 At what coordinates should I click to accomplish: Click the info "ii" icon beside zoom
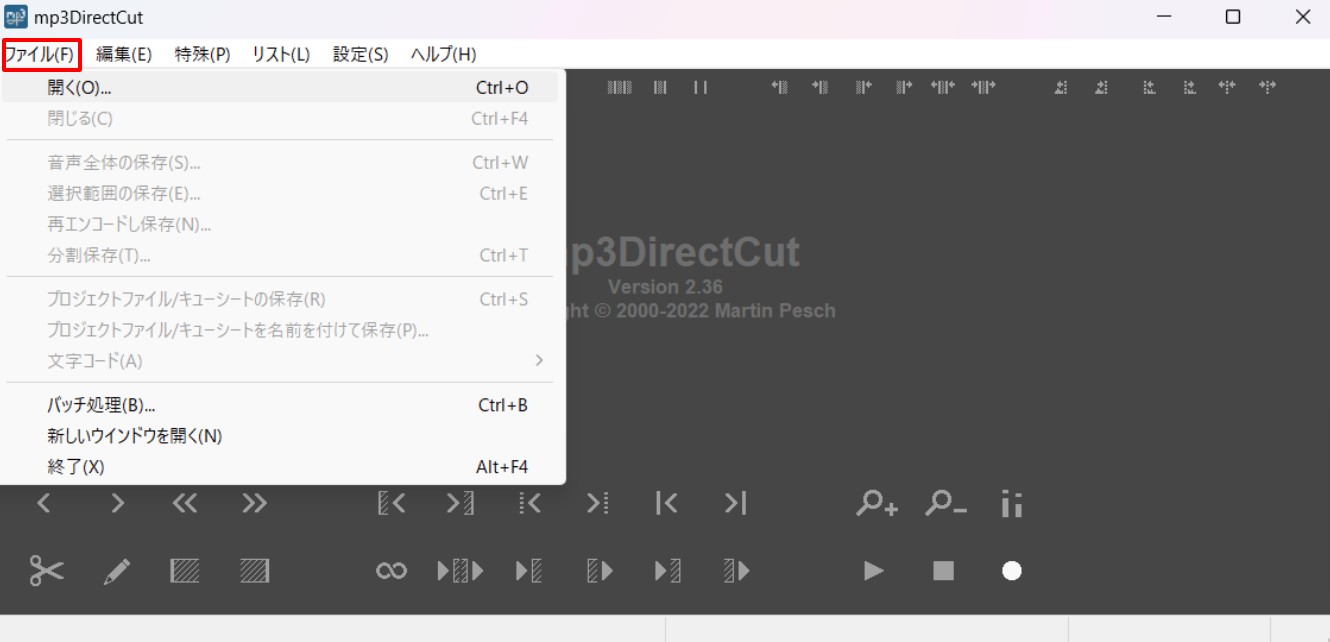[1012, 503]
